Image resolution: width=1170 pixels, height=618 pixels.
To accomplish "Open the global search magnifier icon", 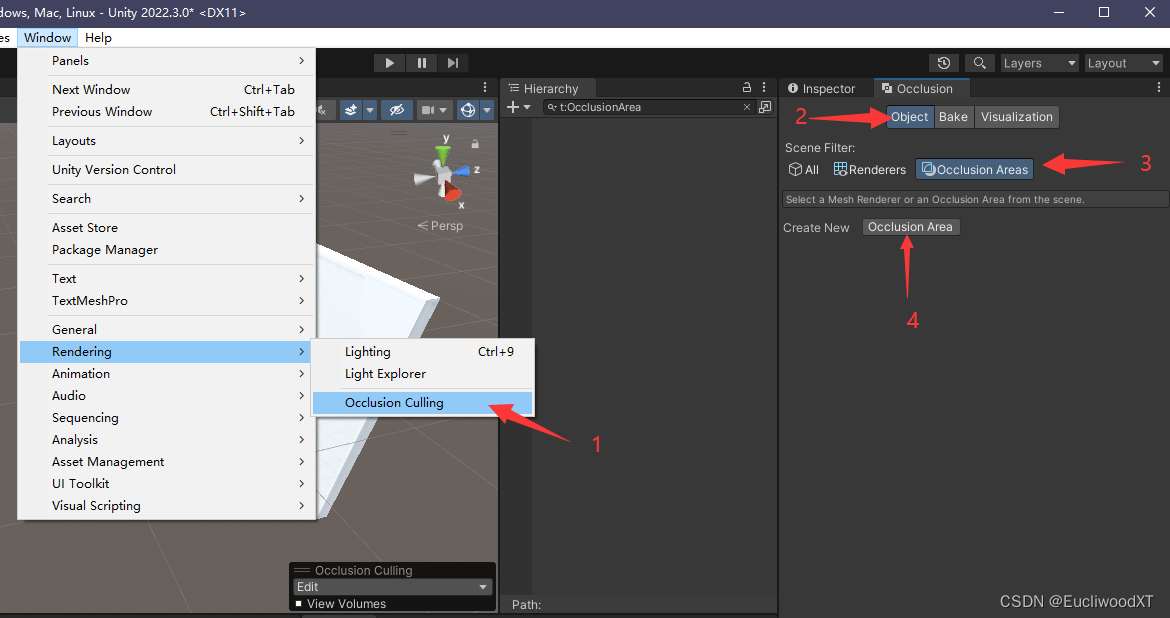I will pos(980,63).
